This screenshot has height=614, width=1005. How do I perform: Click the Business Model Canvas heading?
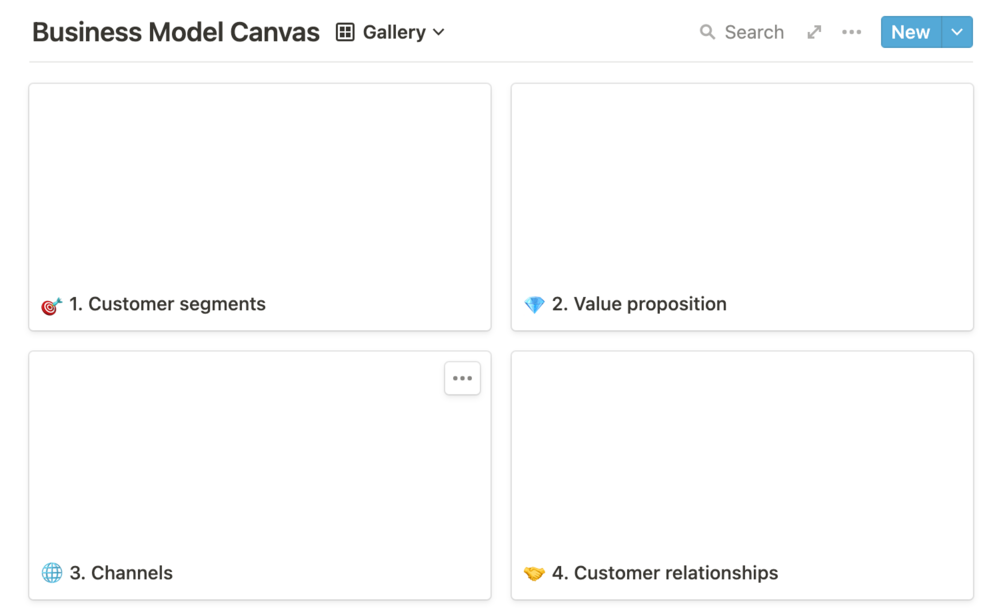coord(176,32)
